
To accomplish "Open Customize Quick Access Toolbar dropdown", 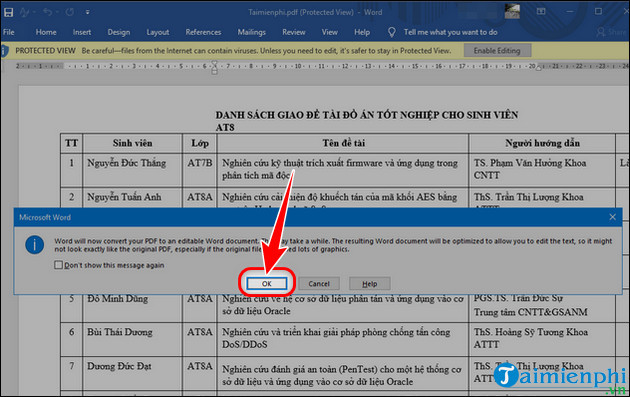I will pos(87,12).
